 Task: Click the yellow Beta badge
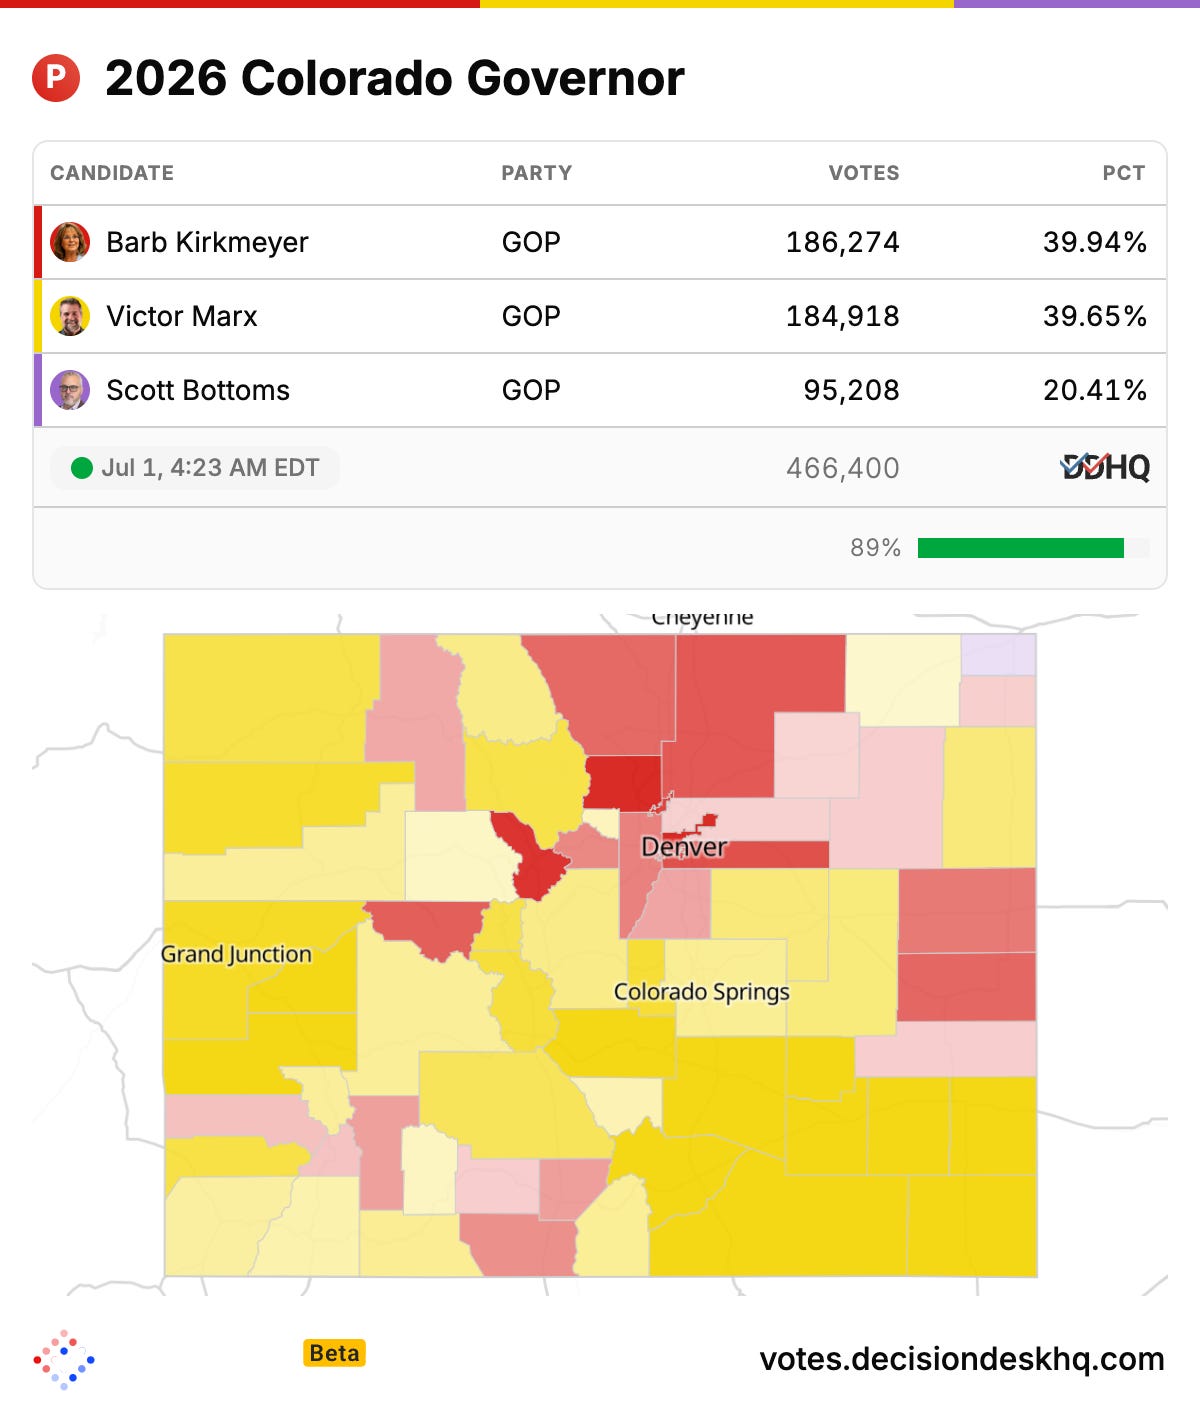pyautogui.click(x=334, y=1353)
